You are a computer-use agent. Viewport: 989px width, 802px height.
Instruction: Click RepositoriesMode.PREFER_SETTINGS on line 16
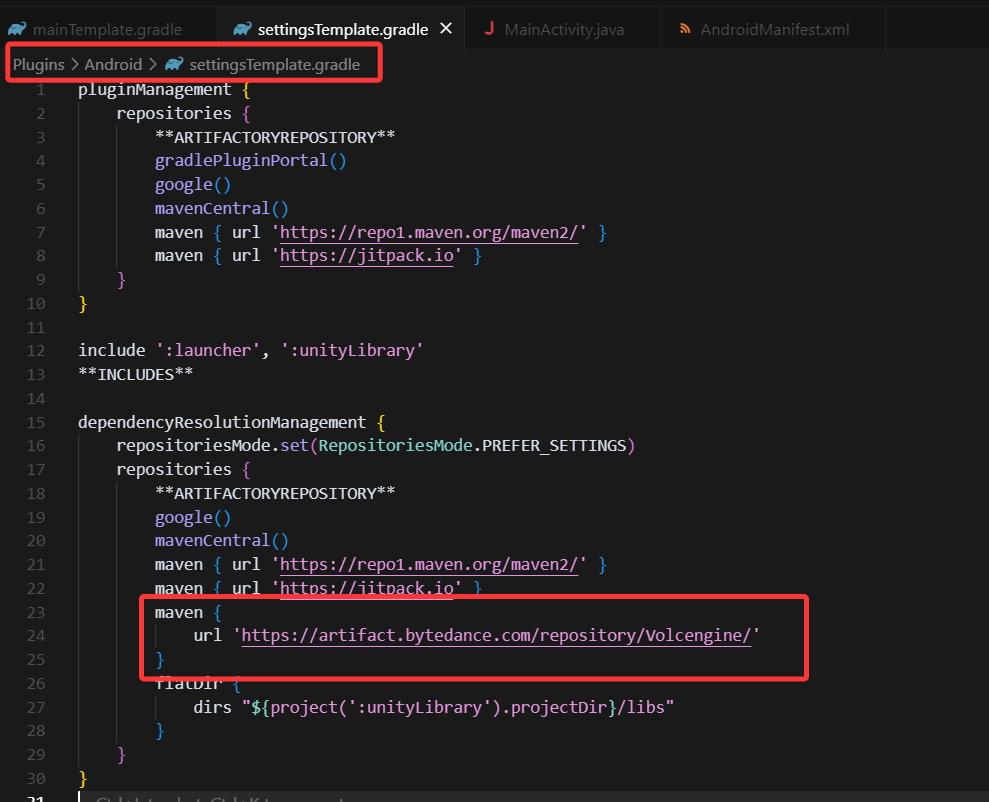472,446
